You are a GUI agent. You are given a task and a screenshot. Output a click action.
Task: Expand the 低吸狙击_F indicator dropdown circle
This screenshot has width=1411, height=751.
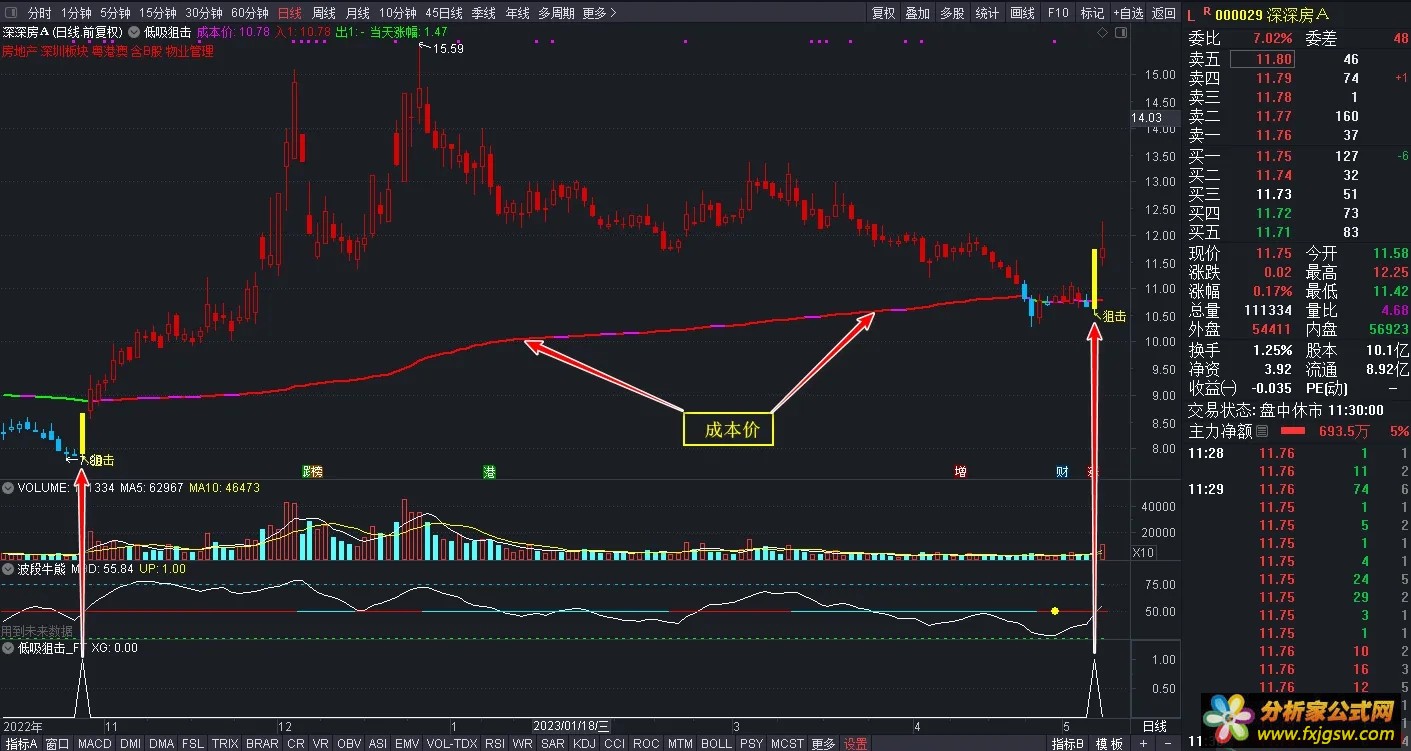pyautogui.click(x=8, y=648)
